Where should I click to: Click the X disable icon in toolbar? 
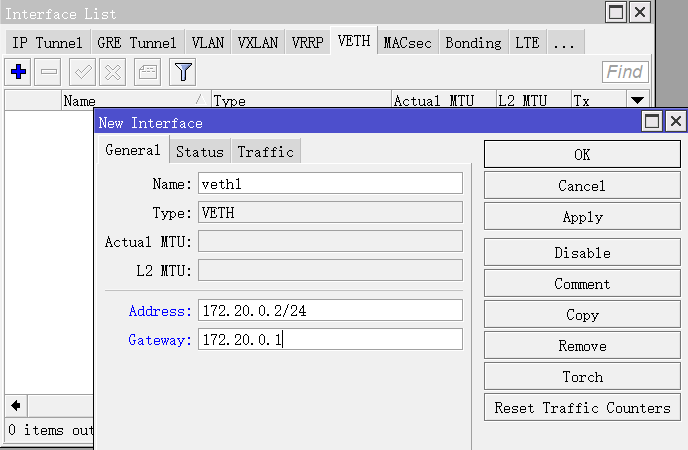coord(113,72)
